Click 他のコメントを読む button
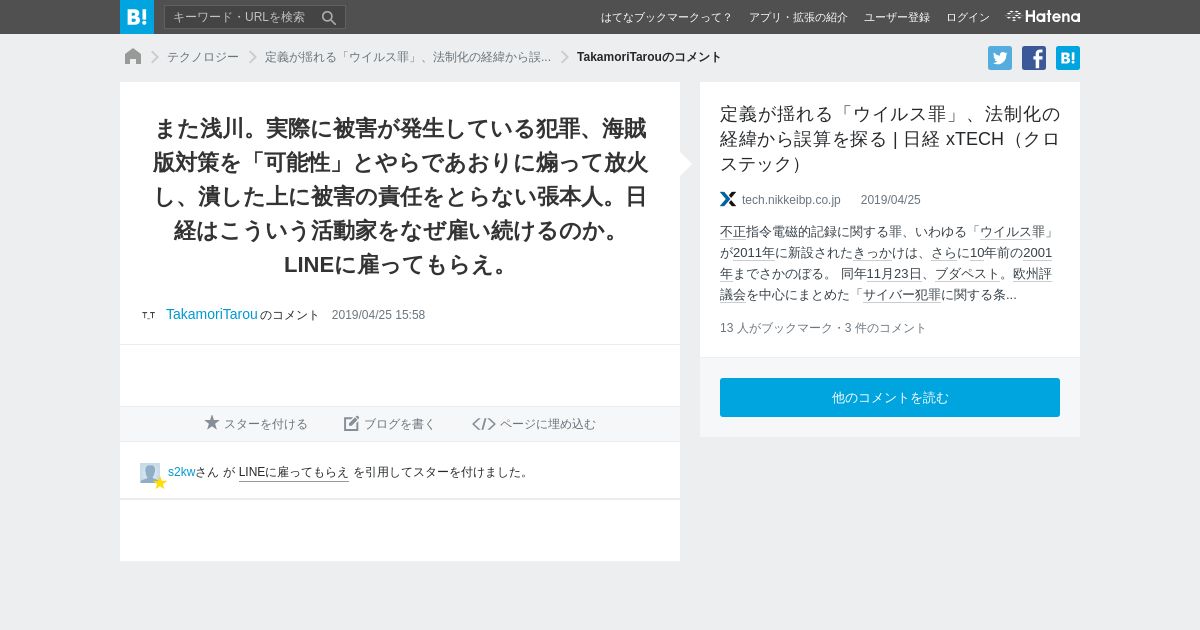 coord(890,397)
